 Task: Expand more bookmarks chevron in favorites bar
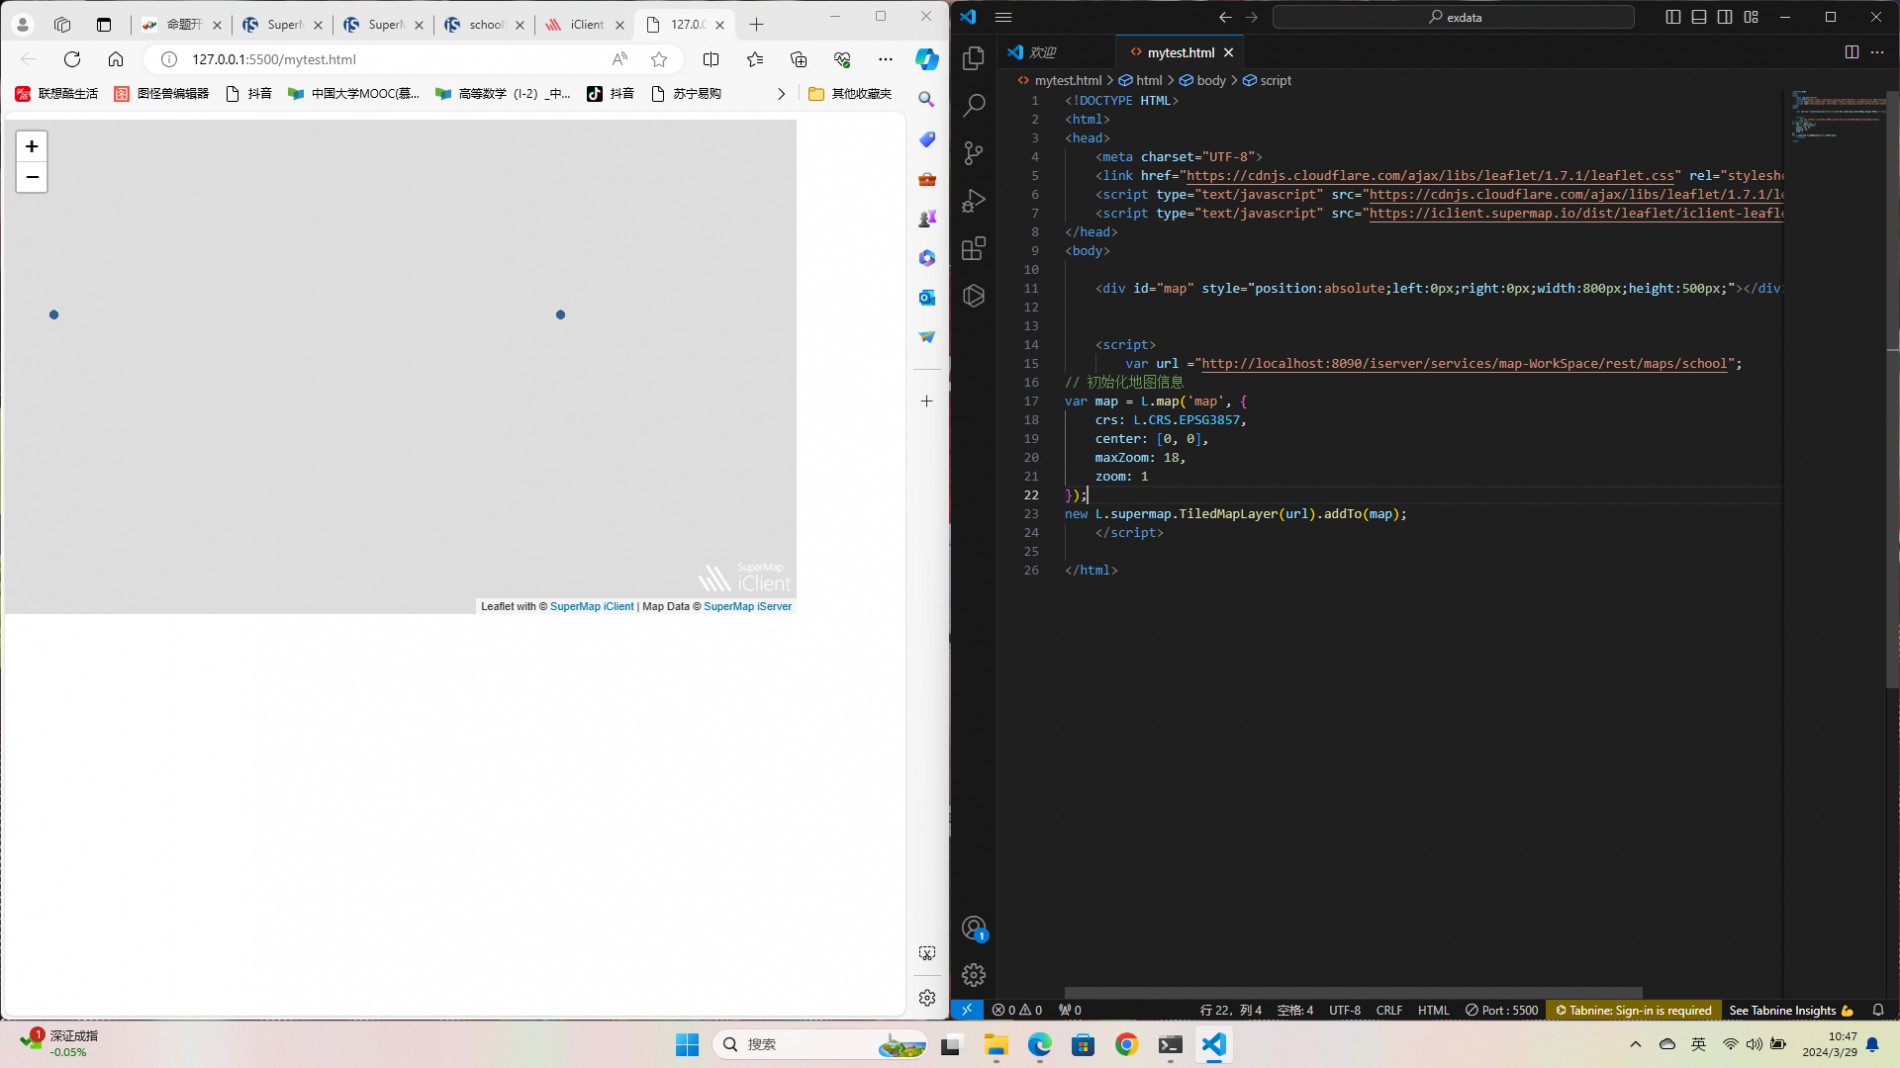pyautogui.click(x=781, y=93)
